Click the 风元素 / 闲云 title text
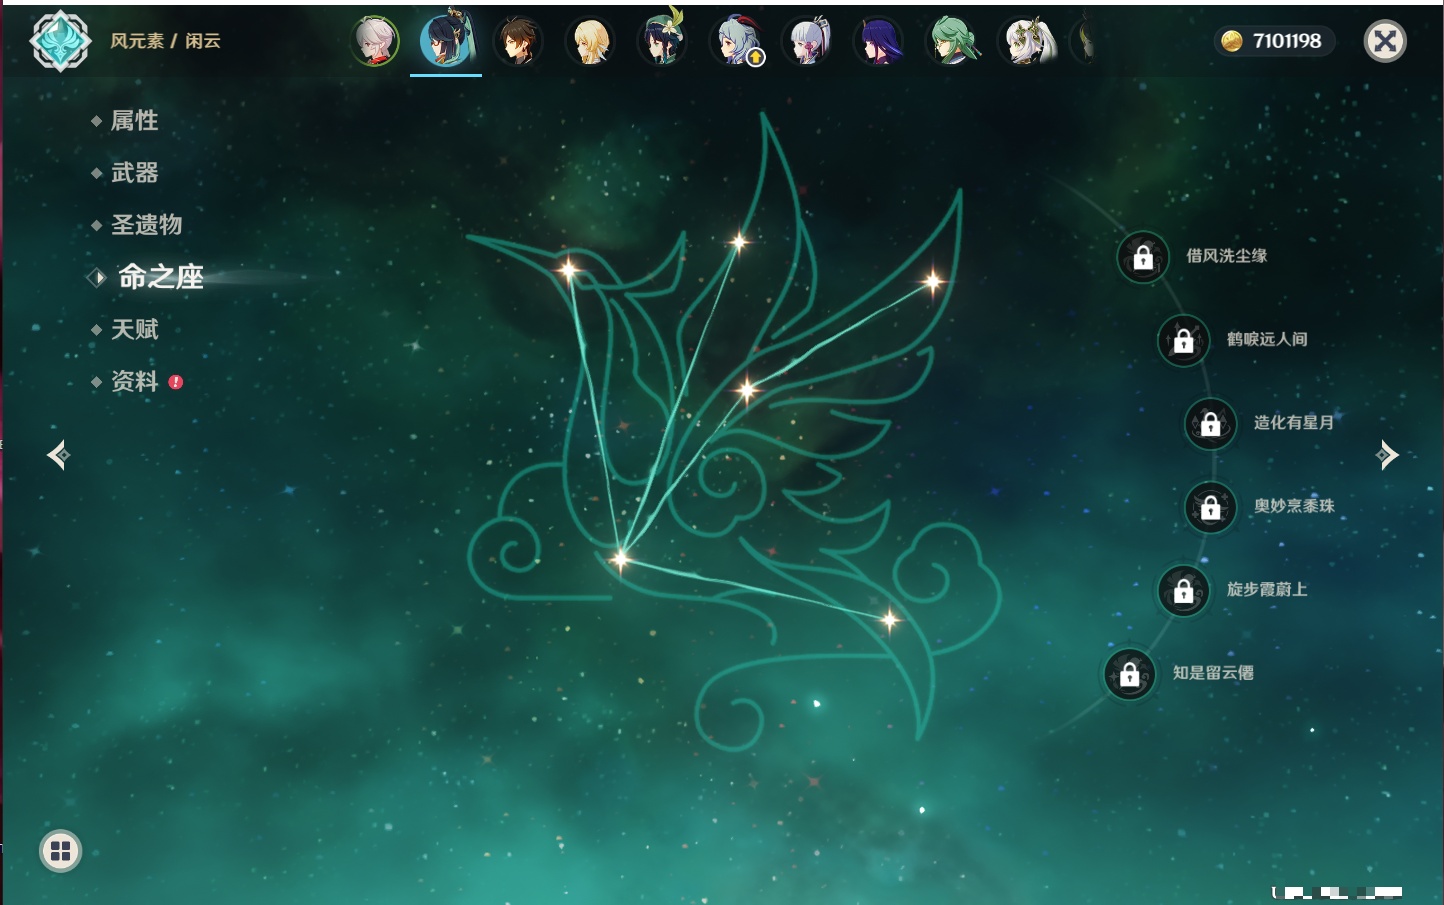Screen dimensions: 1444x905 [x=165, y=41]
